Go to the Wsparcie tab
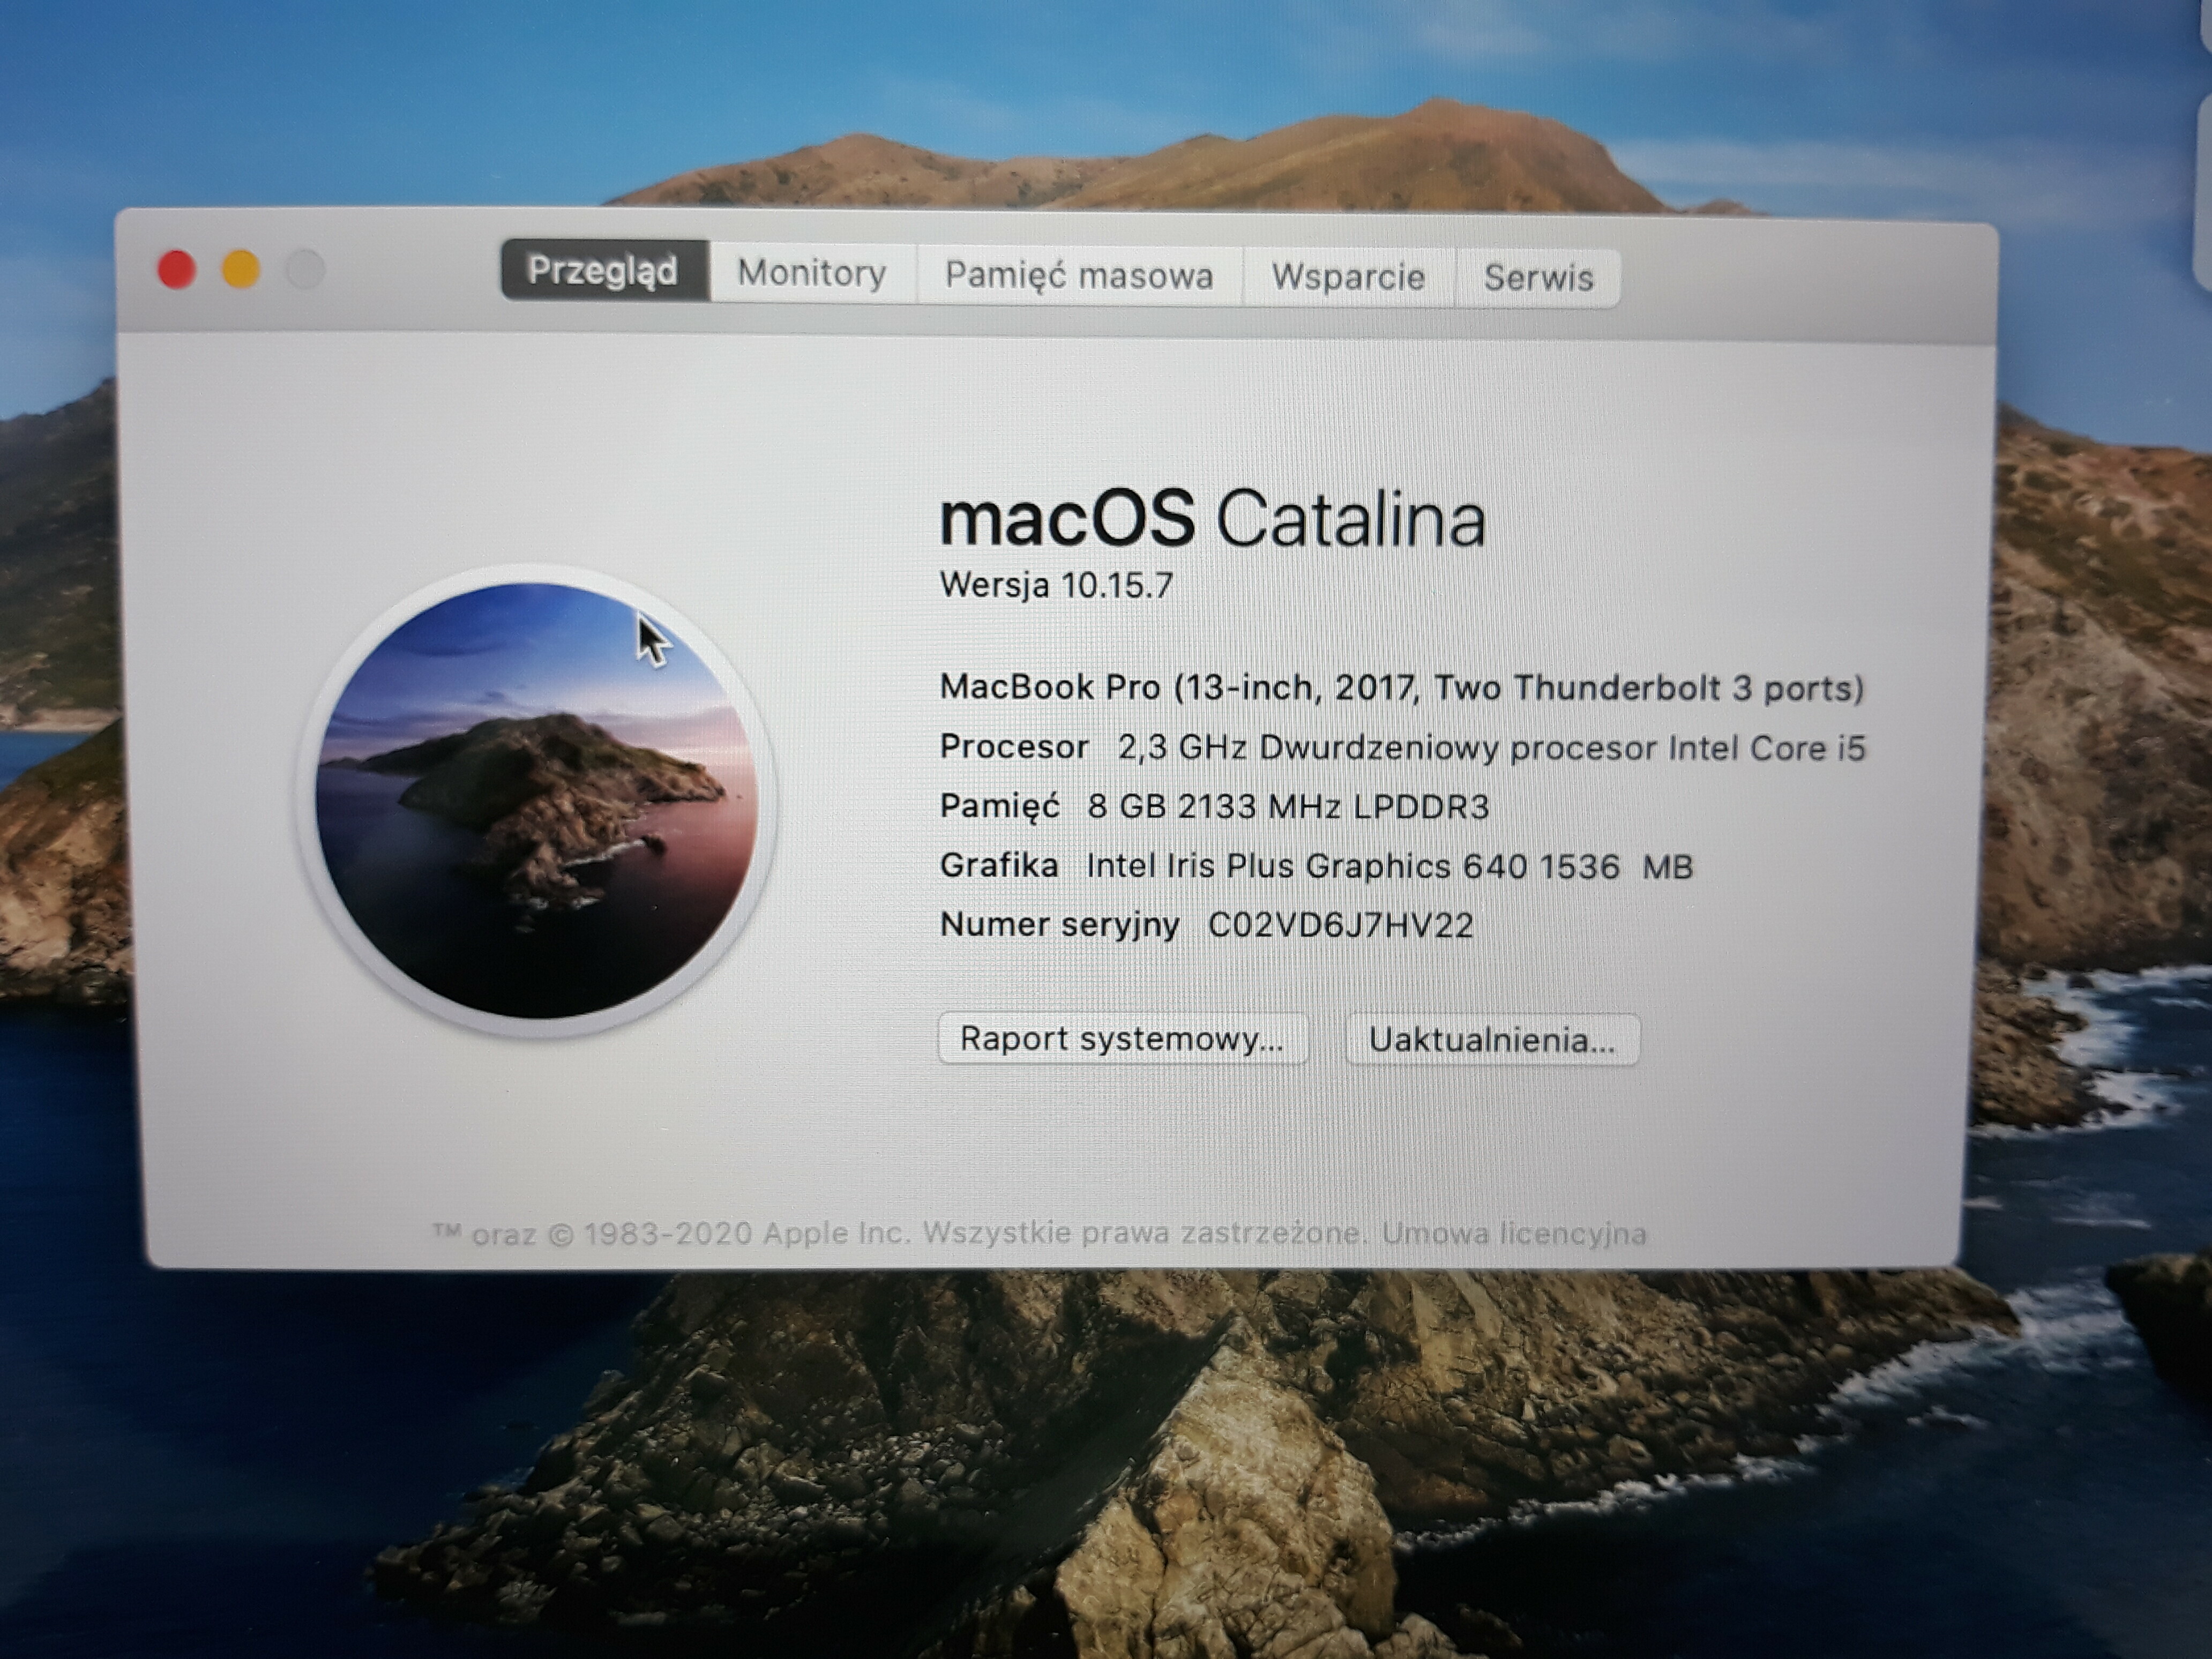 click(x=1348, y=277)
